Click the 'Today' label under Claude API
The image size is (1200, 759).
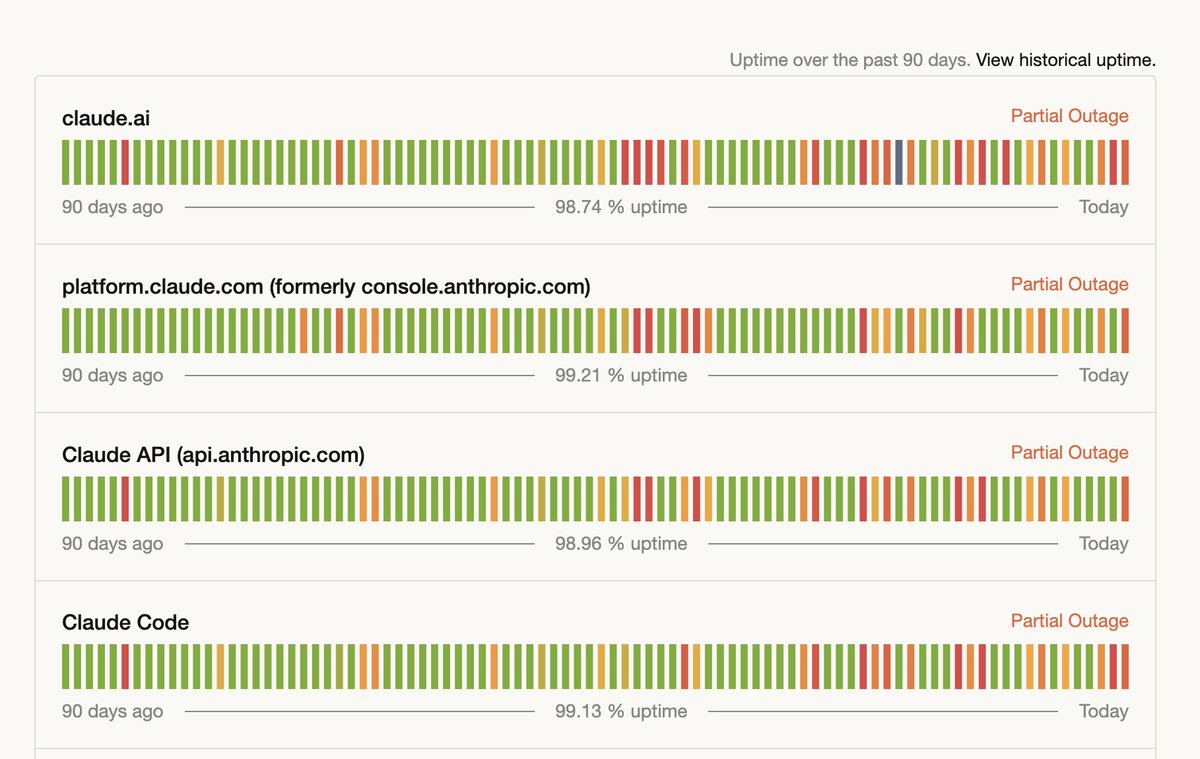1104,543
